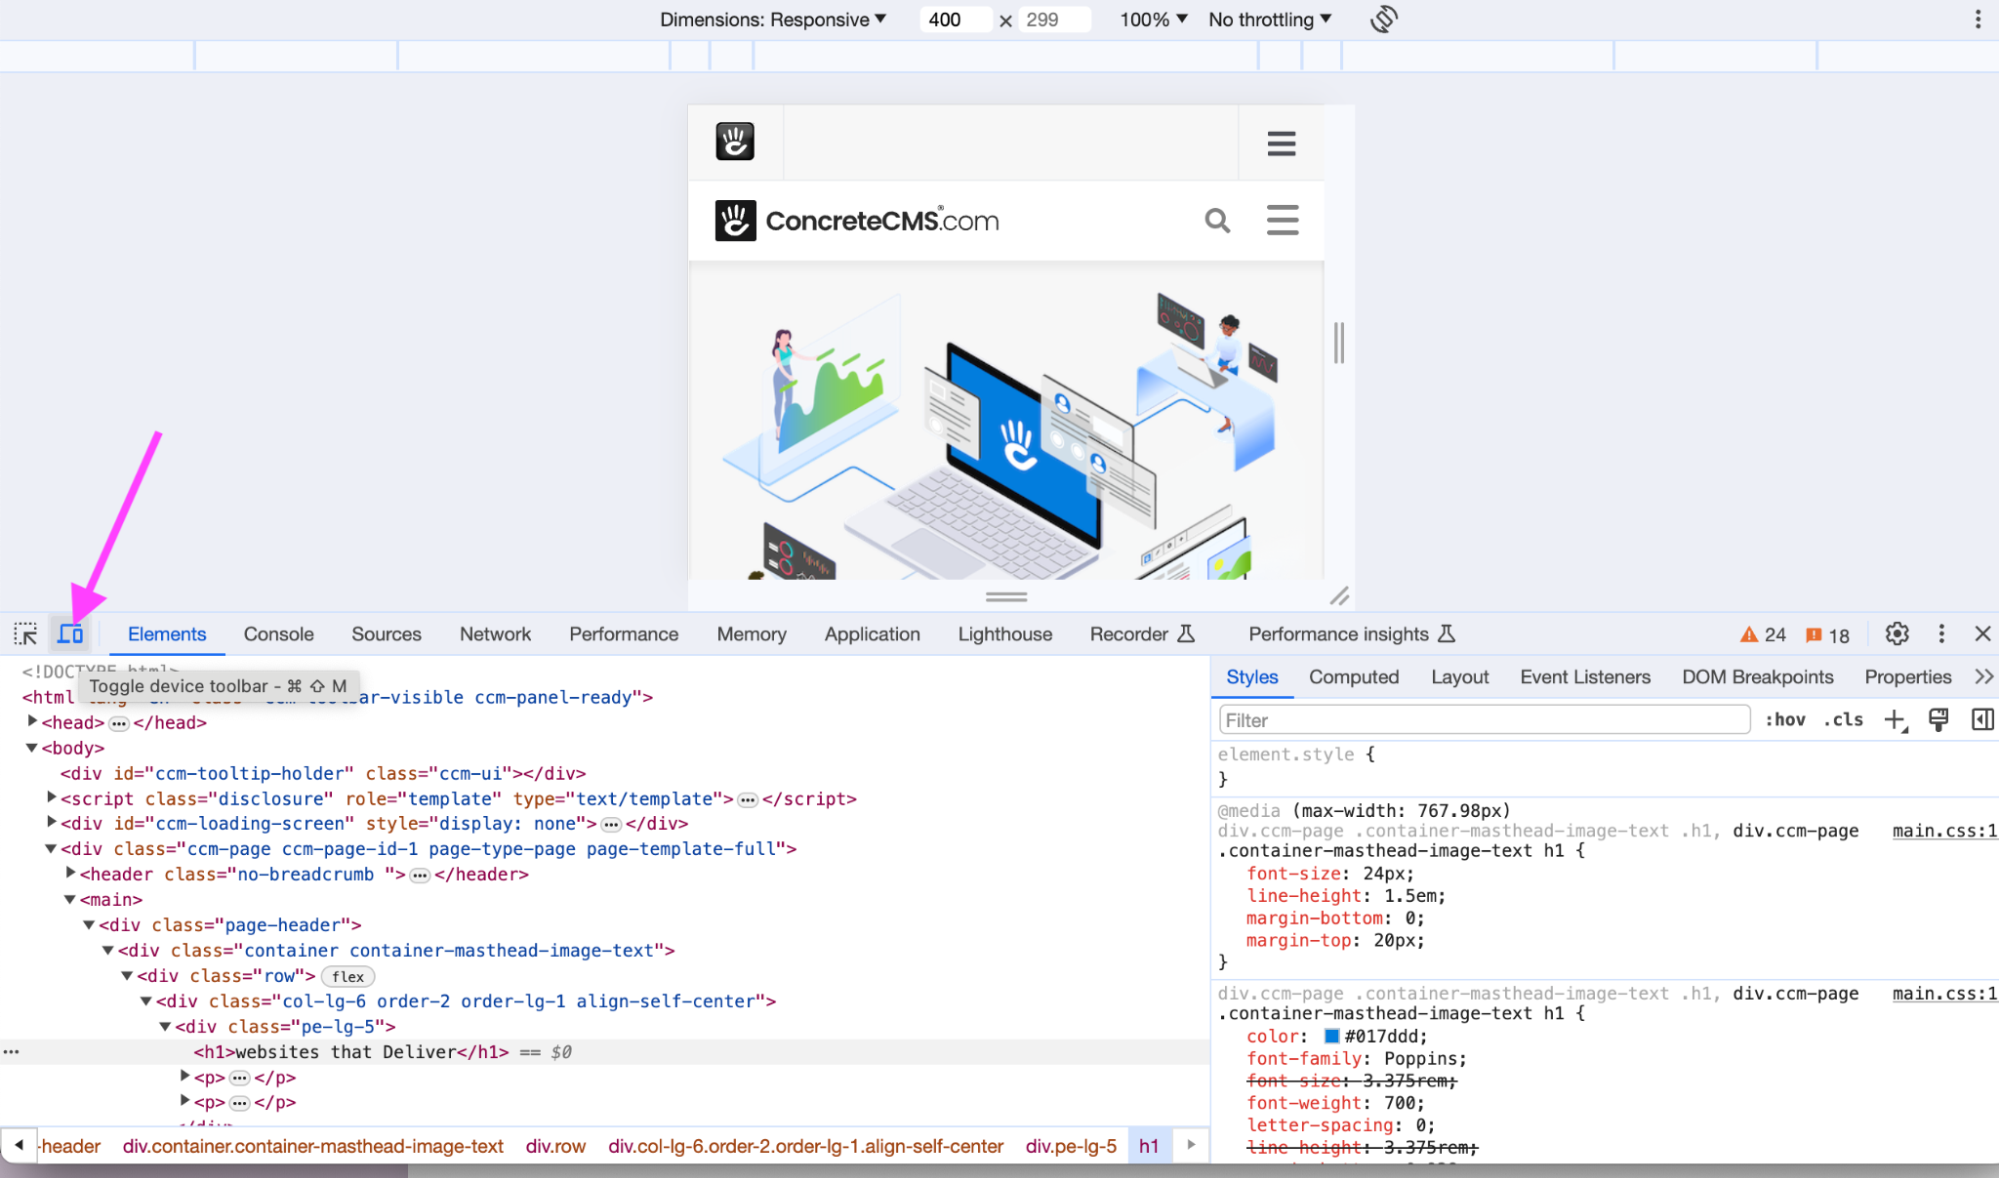This screenshot has height=1179, width=1999.
Task: Toggle the device toolbar icon
Action: click(x=70, y=634)
